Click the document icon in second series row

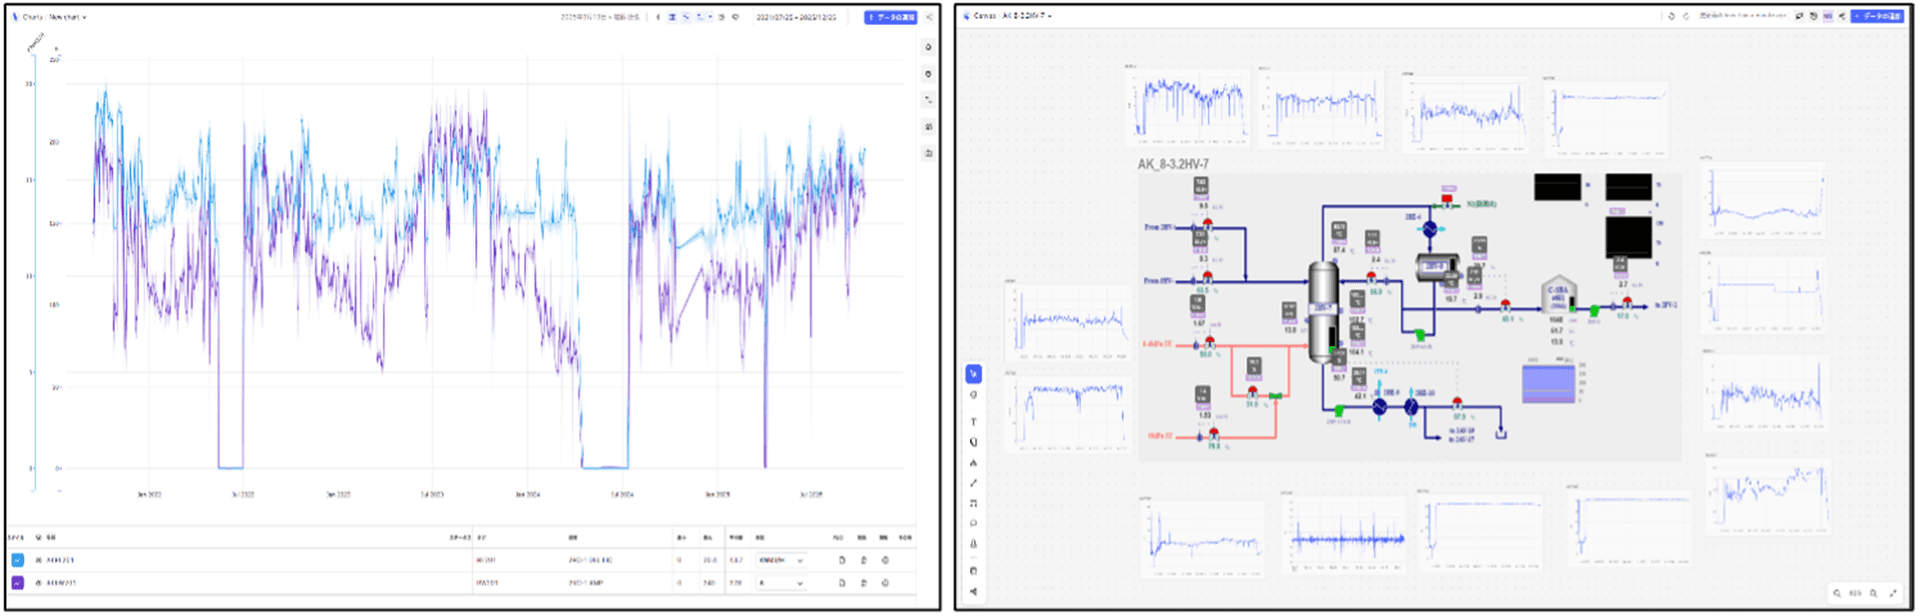pos(842,582)
